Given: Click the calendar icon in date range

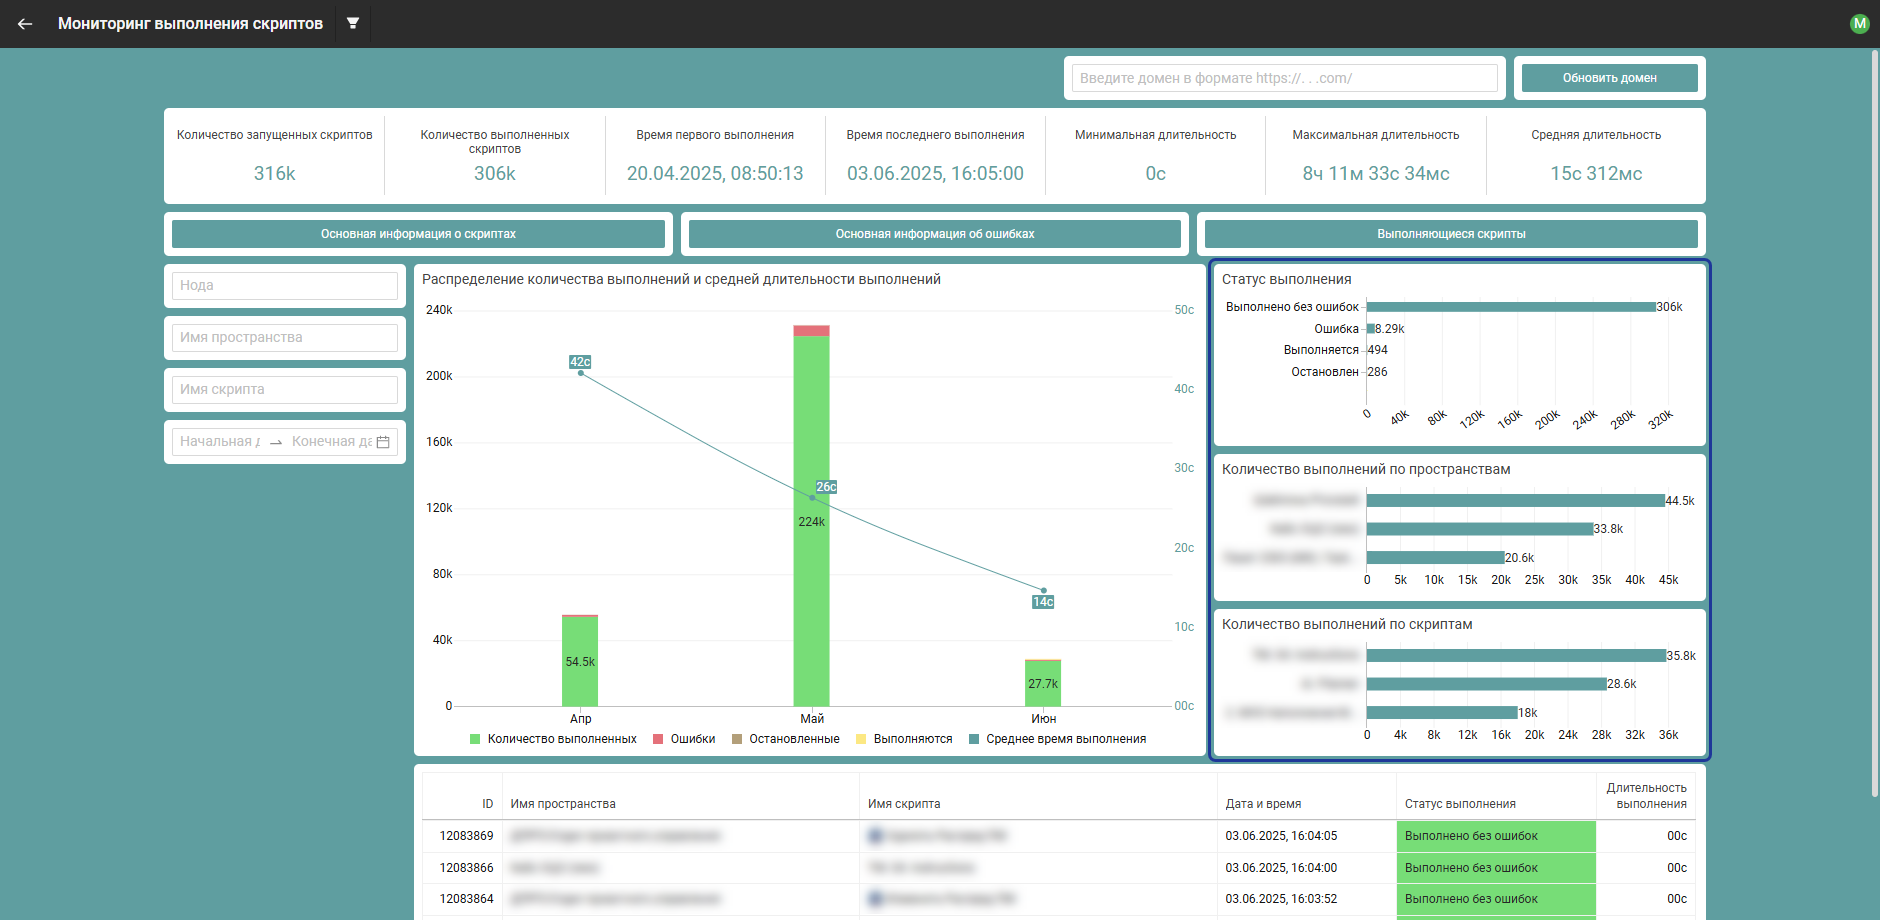Looking at the screenshot, I should pos(383,442).
